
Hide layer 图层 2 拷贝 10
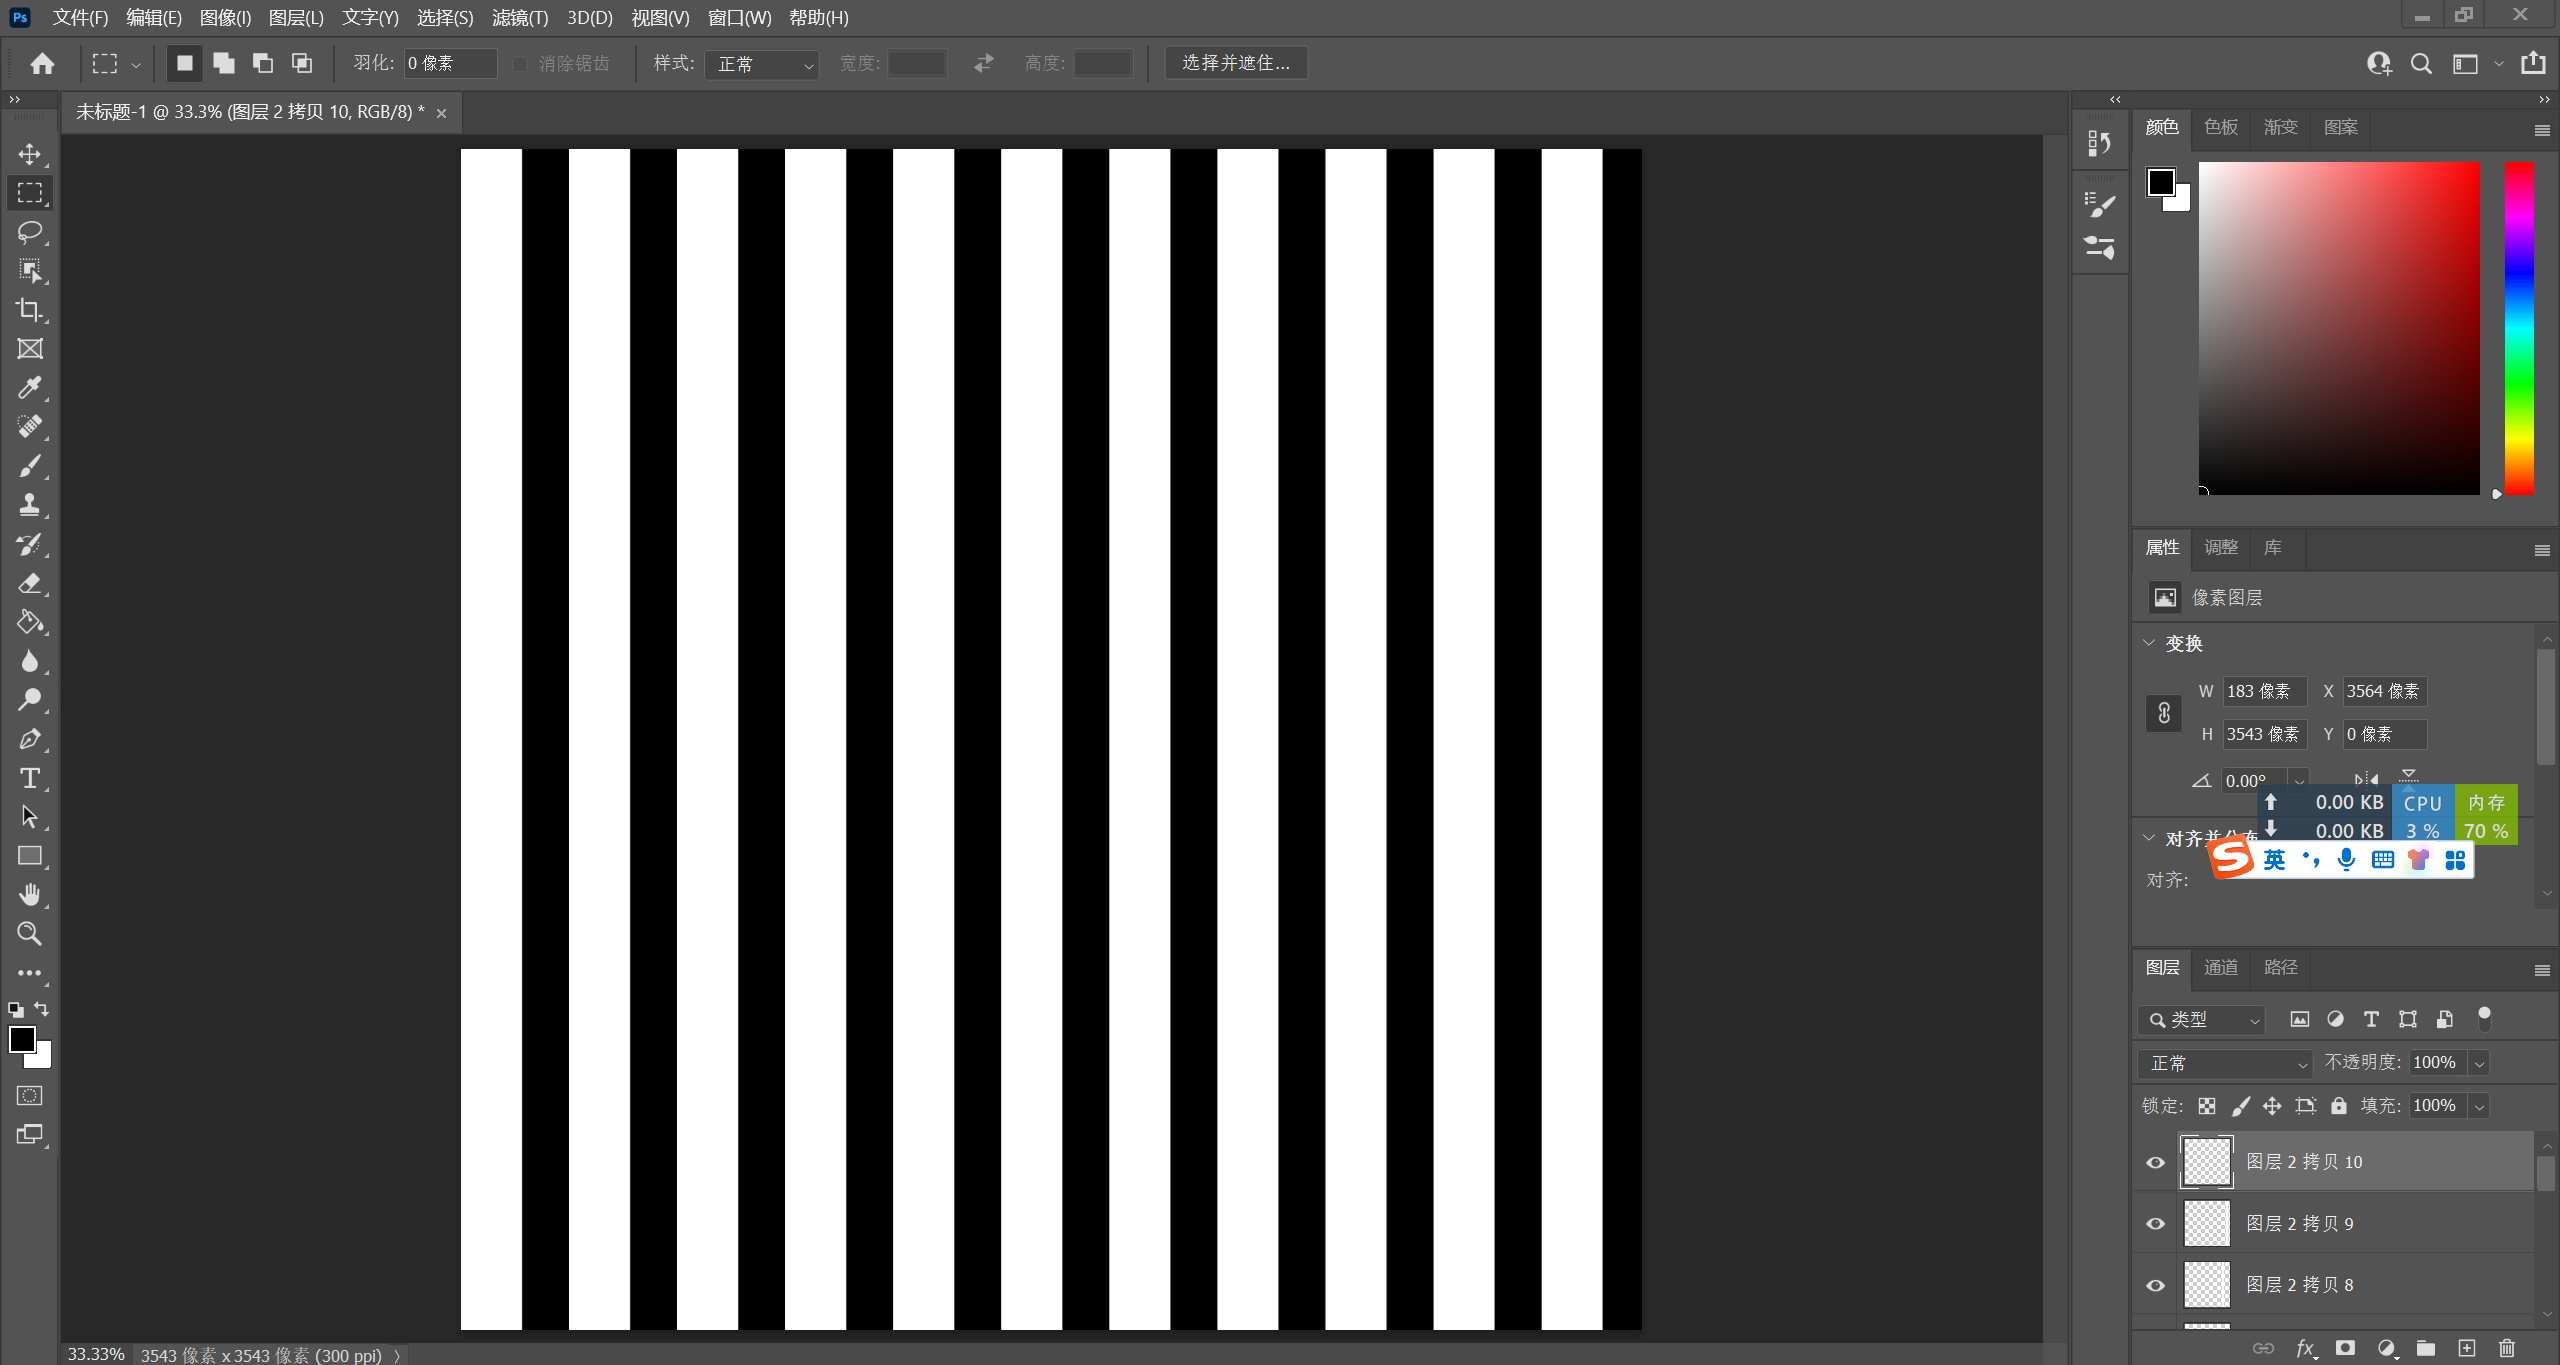click(x=2155, y=1162)
